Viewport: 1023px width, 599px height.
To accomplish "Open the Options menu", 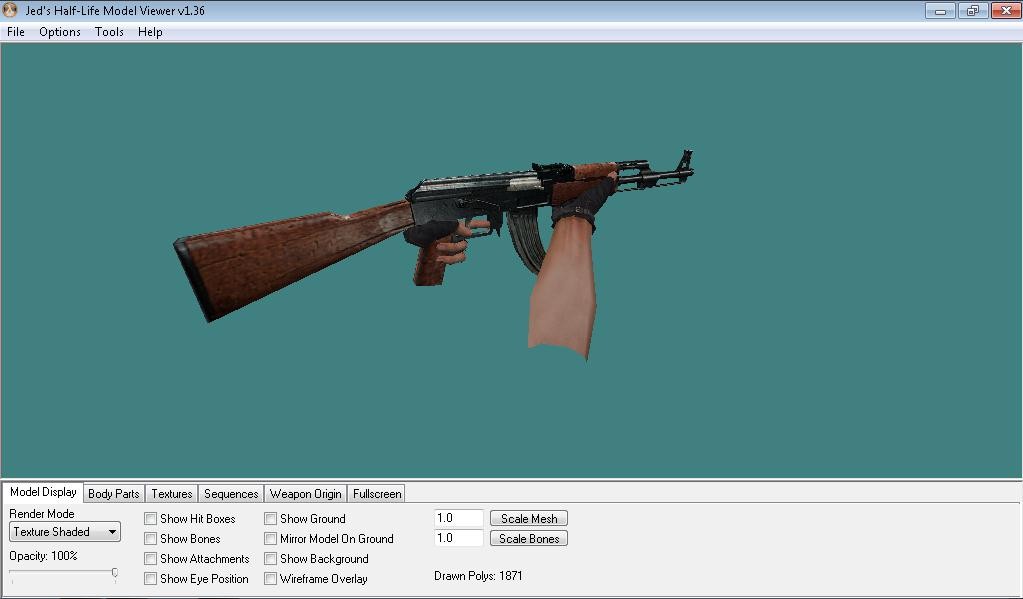I will pyautogui.click(x=60, y=32).
